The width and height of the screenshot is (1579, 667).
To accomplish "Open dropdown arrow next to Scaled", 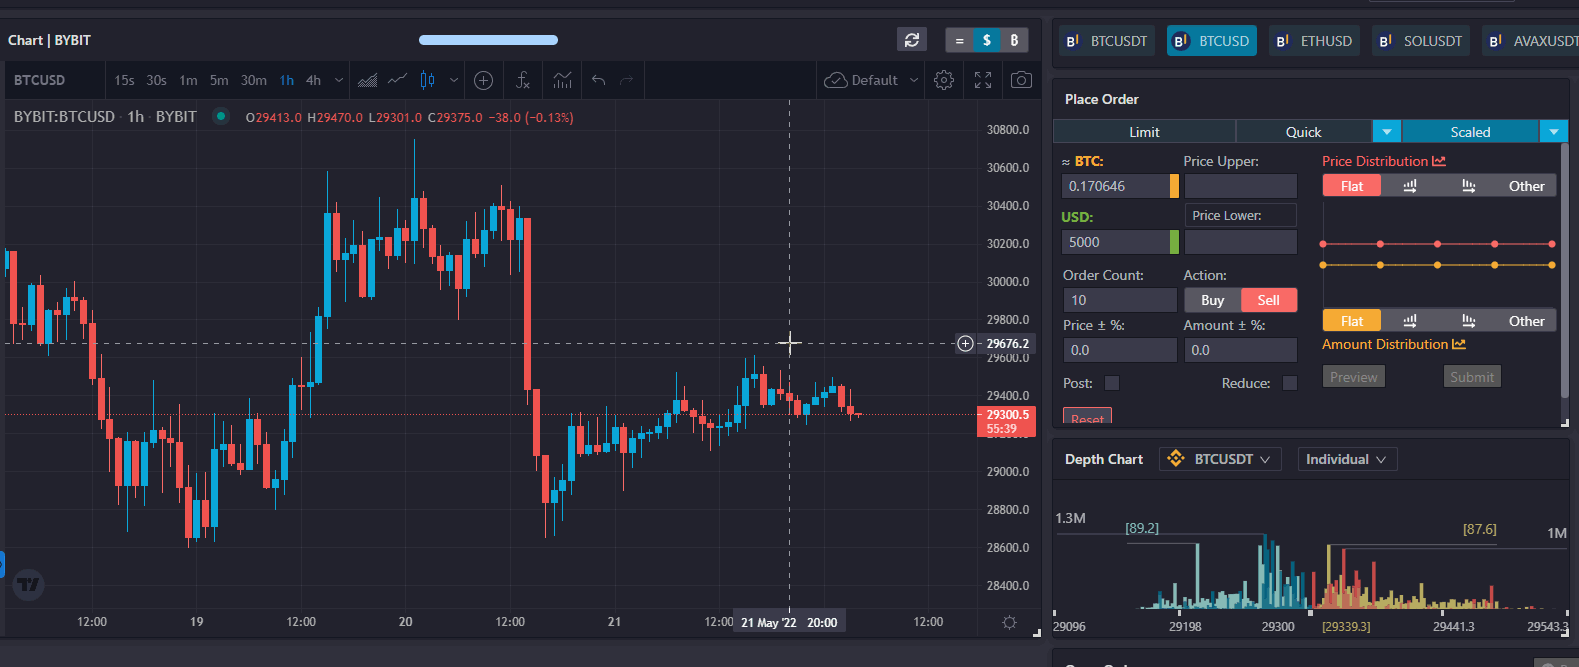I will point(1553,132).
